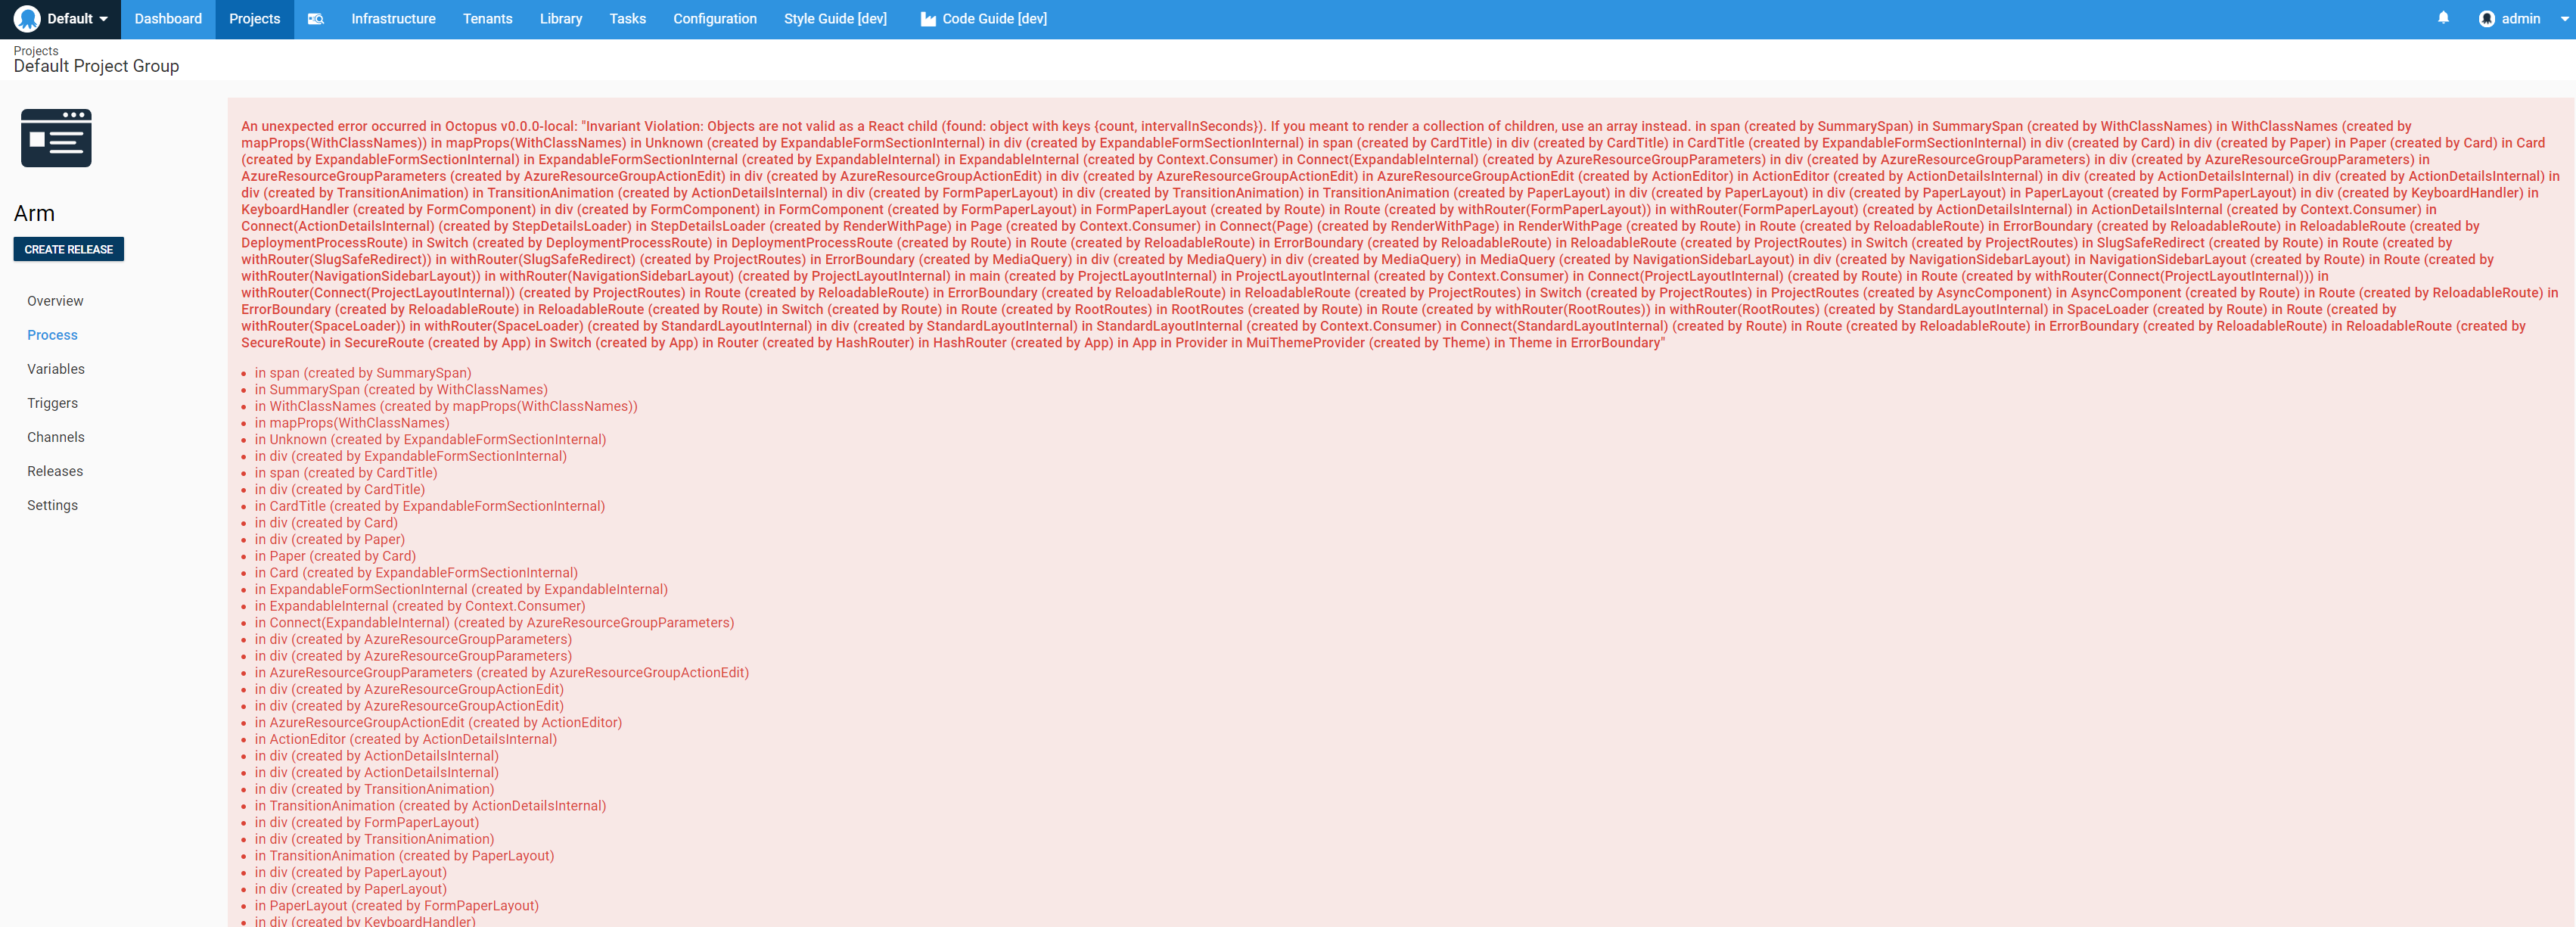Screen dimensions: 2576x927
Task: Open the Tenants menu
Action: point(487,19)
